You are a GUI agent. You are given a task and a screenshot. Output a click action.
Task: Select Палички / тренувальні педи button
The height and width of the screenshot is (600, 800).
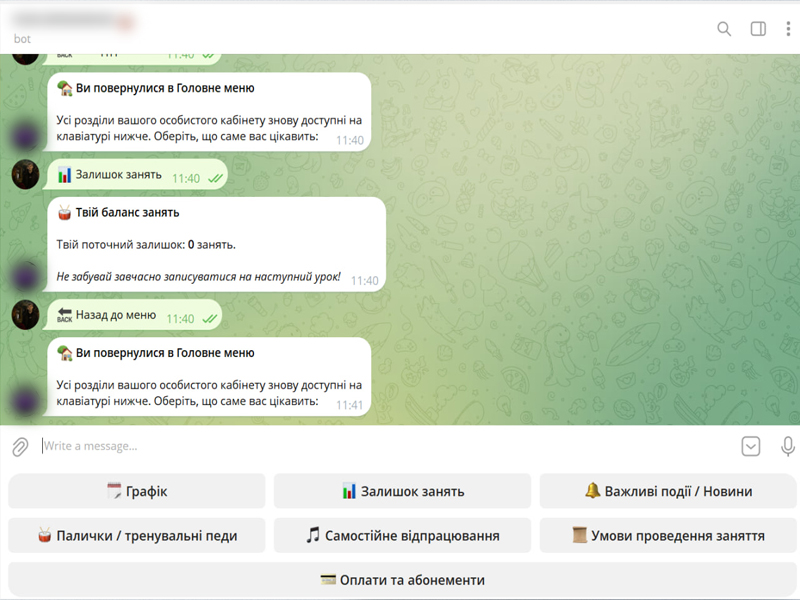(137, 536)
